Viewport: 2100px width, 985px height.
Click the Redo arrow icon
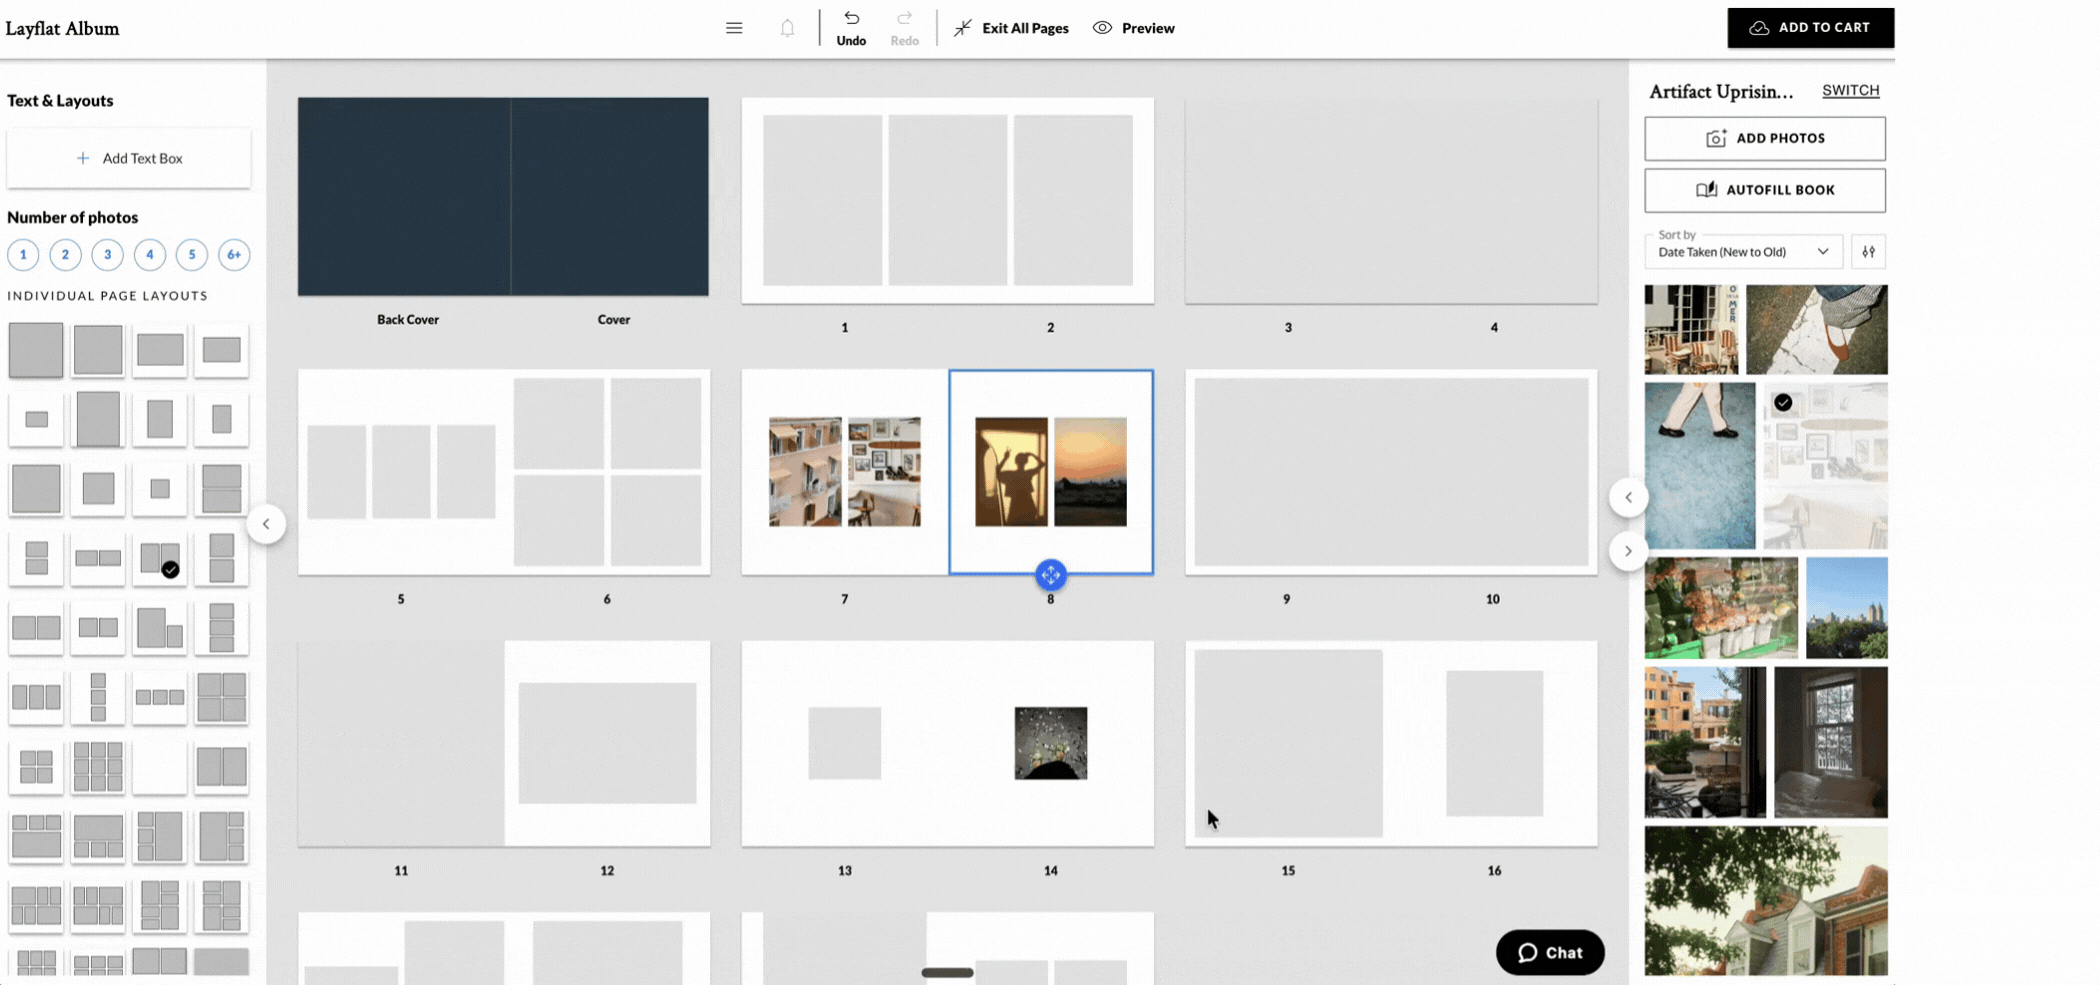904,19
